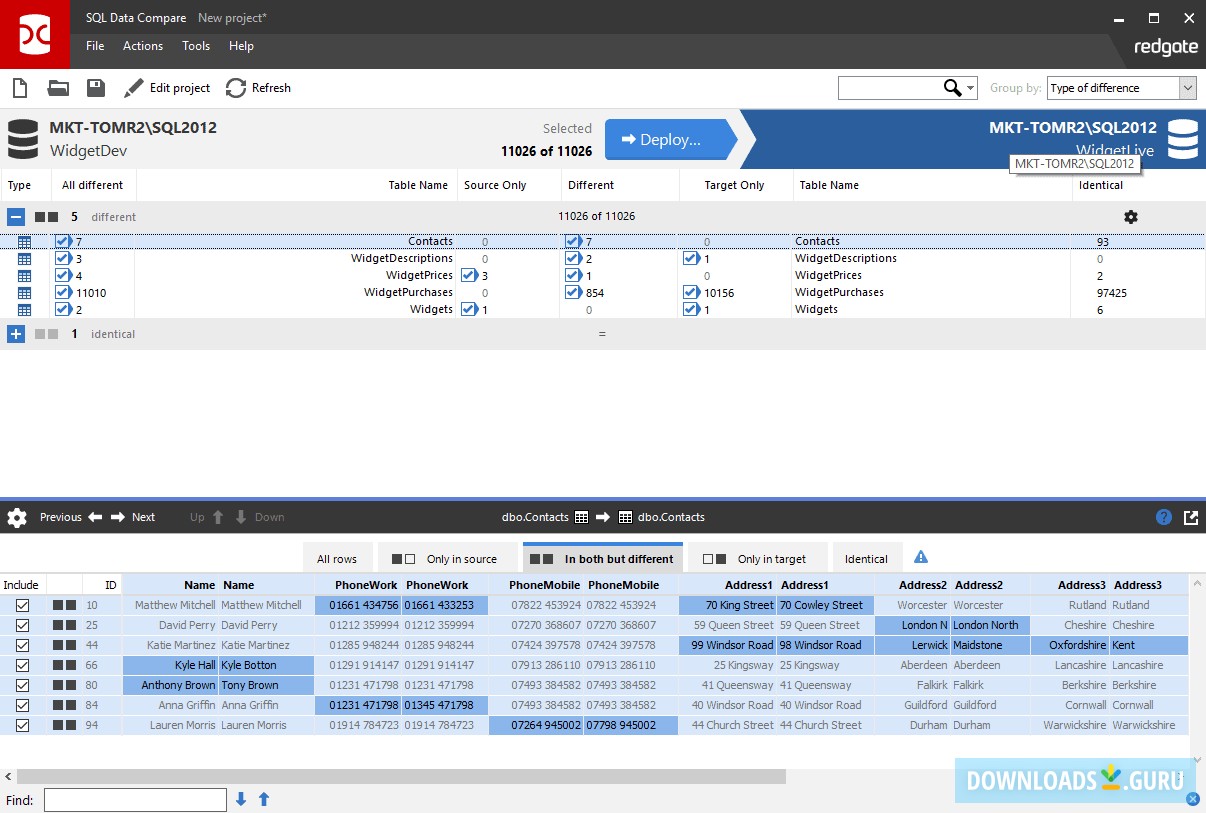
Task: Go to Next difference in the viewer
Action: coord(133,517)
